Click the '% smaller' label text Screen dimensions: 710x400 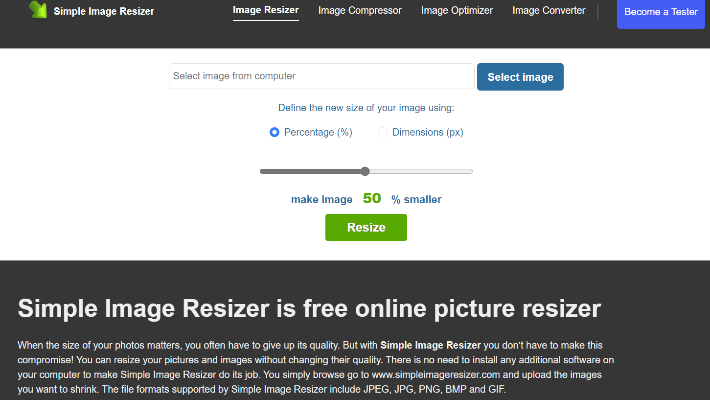(416, 199)
